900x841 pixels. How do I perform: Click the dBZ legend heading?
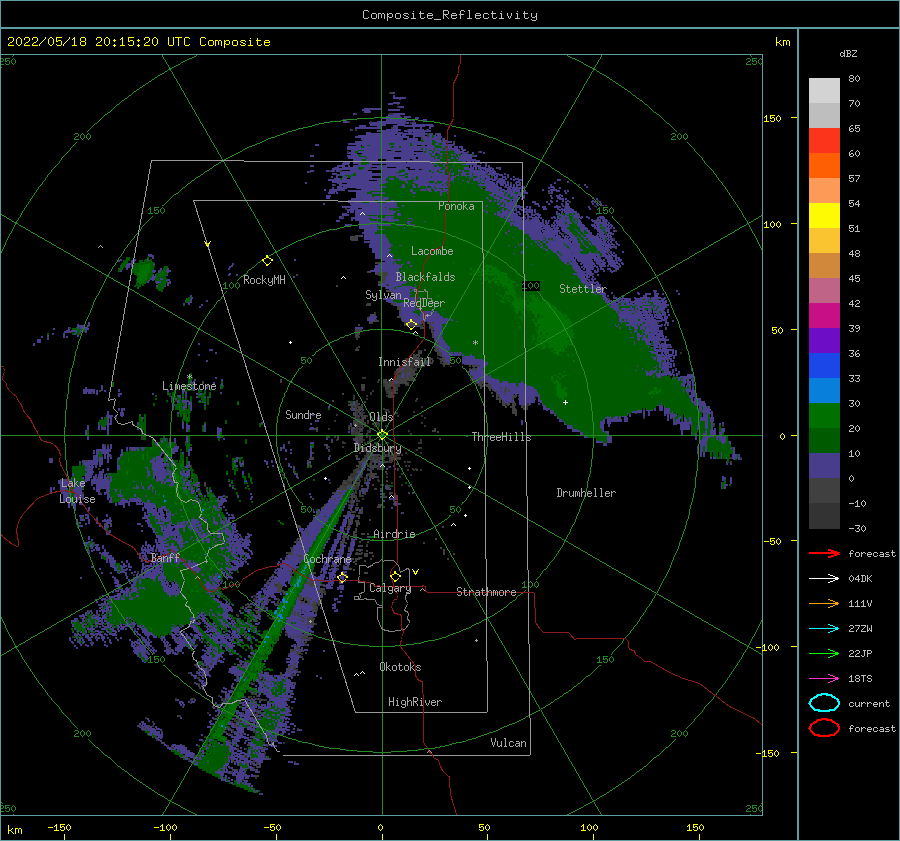(x=848, y=53)
